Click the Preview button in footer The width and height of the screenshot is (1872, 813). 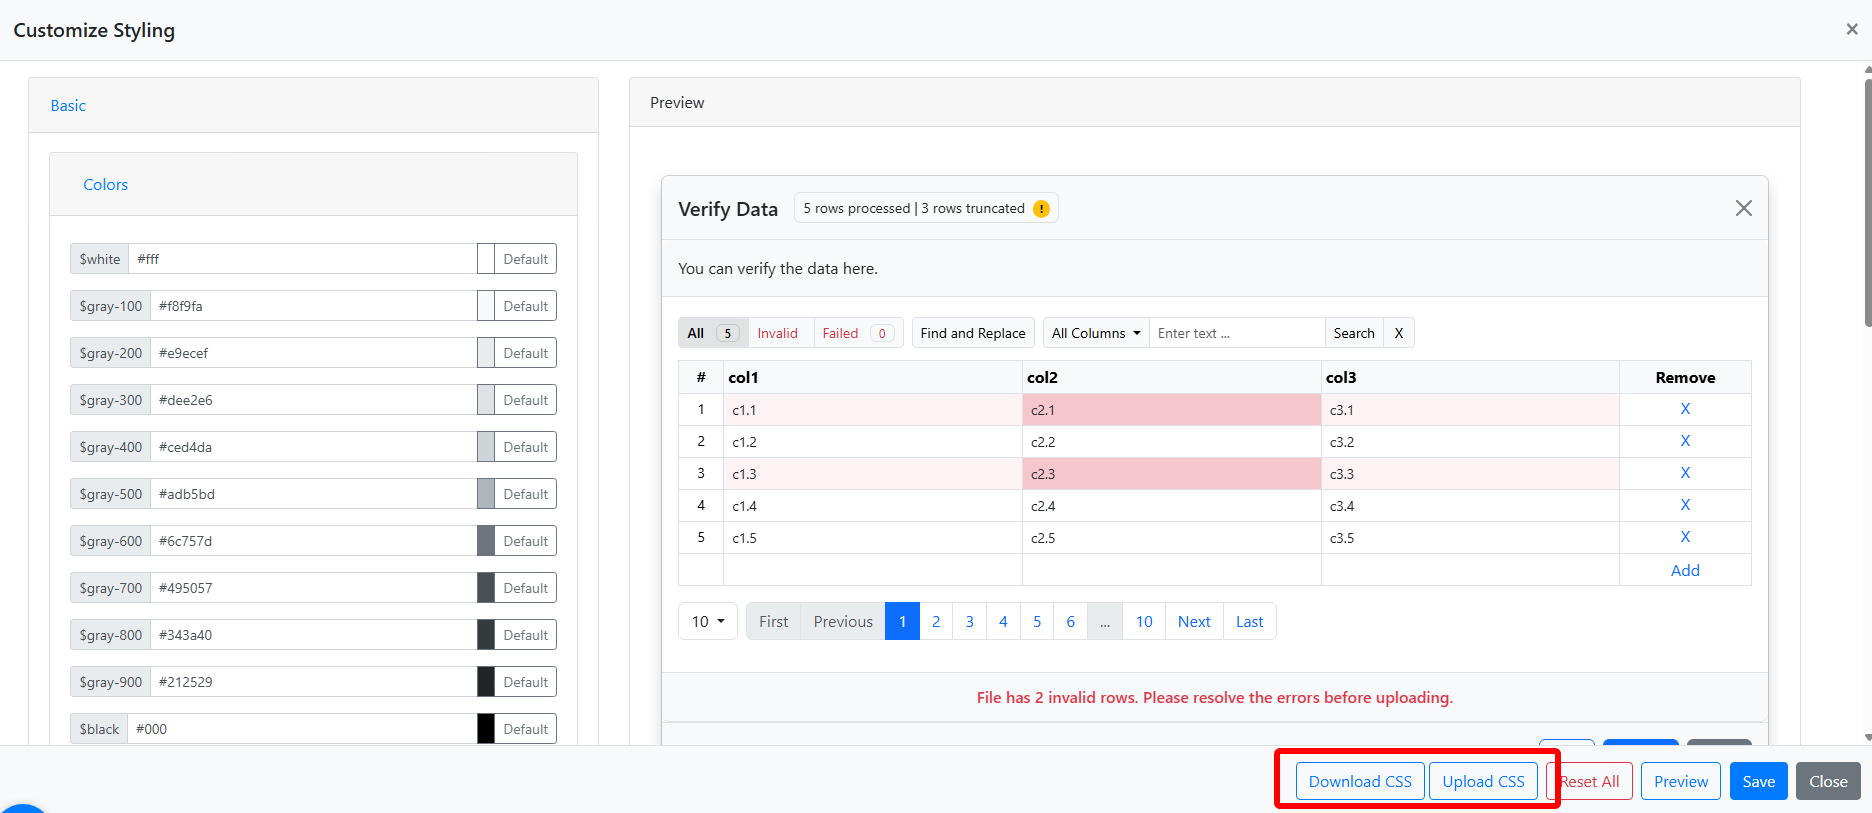point(1681,781)
